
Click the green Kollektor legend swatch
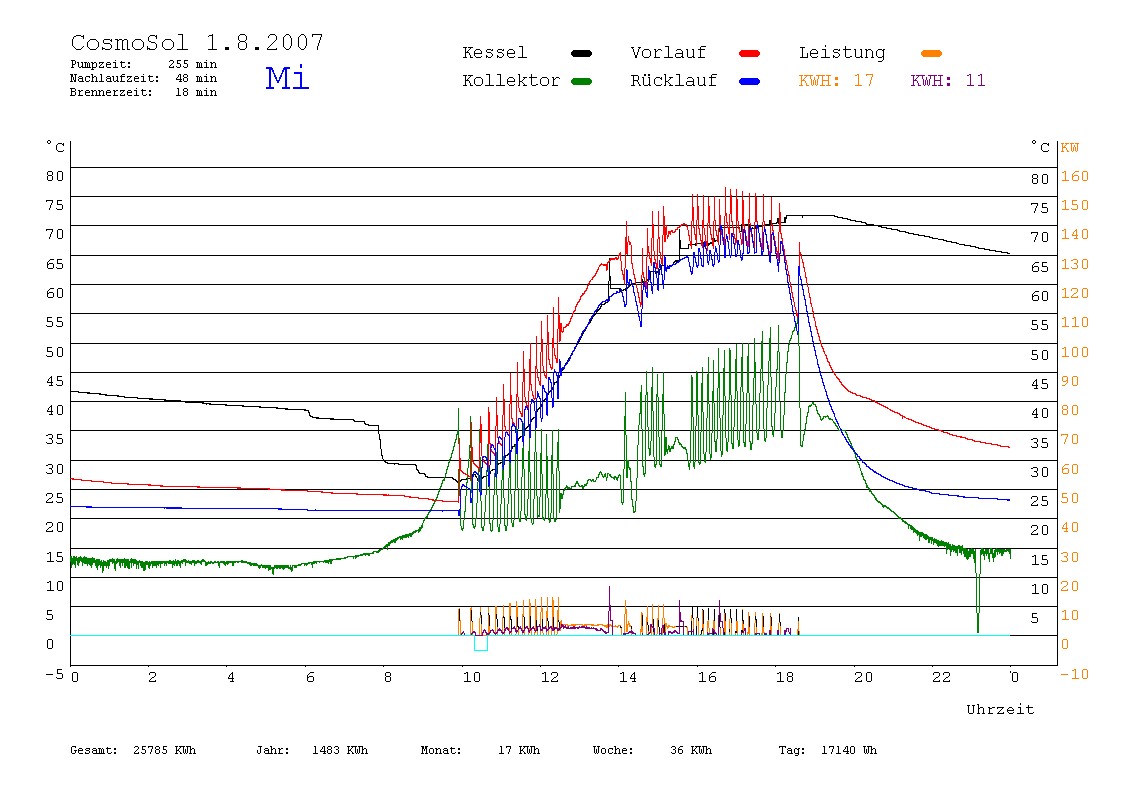coord(581,81)
